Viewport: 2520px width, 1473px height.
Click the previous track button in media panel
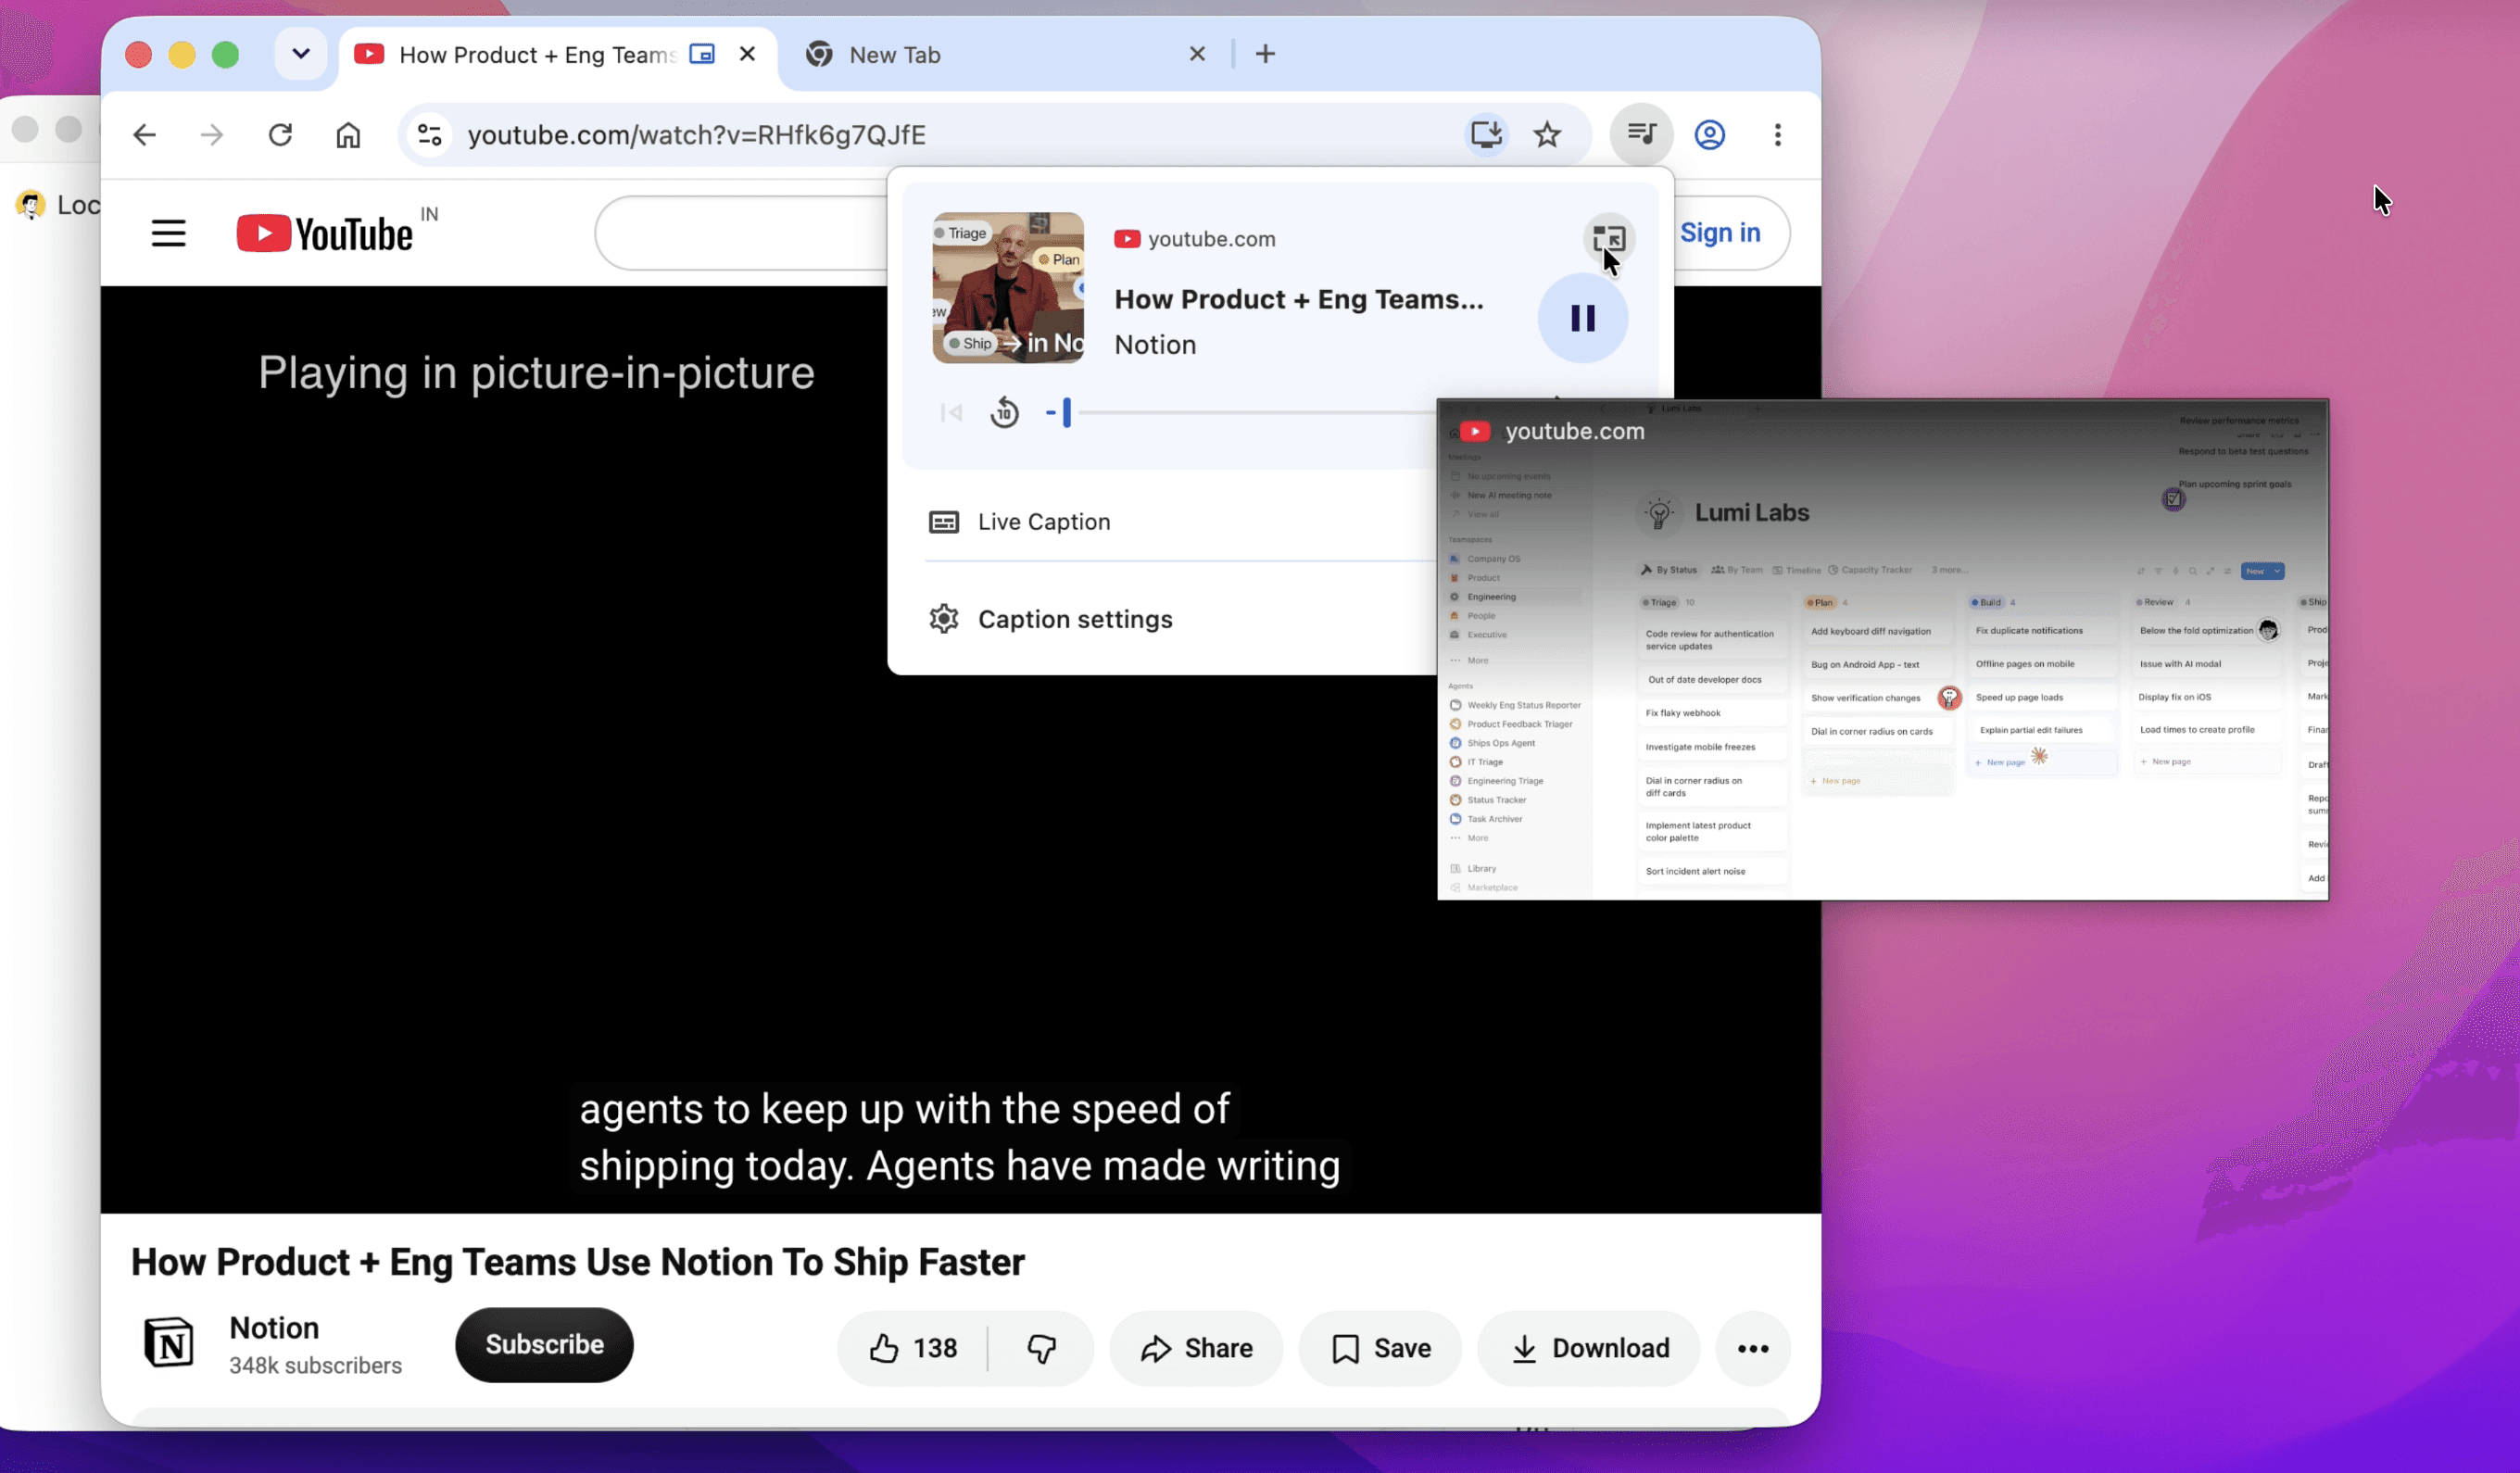tap(951, 412)
